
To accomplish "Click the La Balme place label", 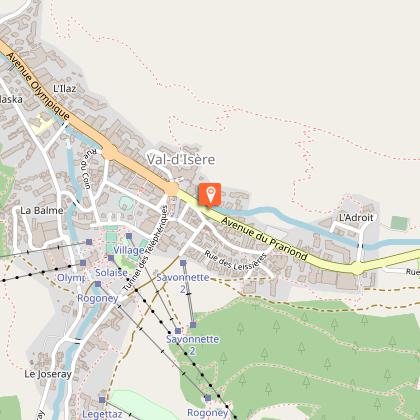I will click(x=42, y=211).
